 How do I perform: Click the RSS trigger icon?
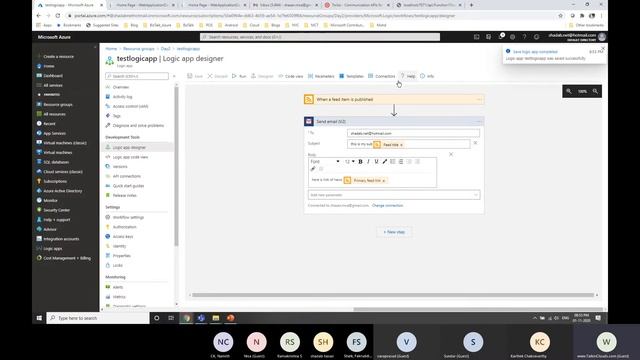tap(309, 99)
